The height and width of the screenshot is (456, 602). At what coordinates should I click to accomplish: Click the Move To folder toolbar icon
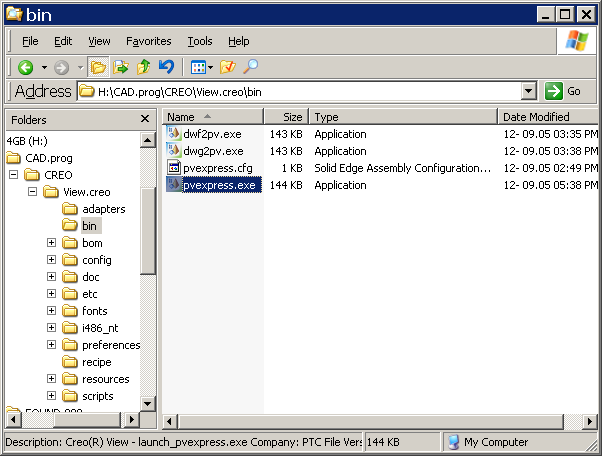(121, 67)
